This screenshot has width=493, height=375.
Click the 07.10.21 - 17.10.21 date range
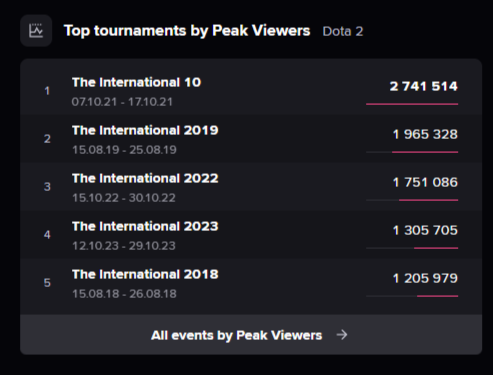122,102
